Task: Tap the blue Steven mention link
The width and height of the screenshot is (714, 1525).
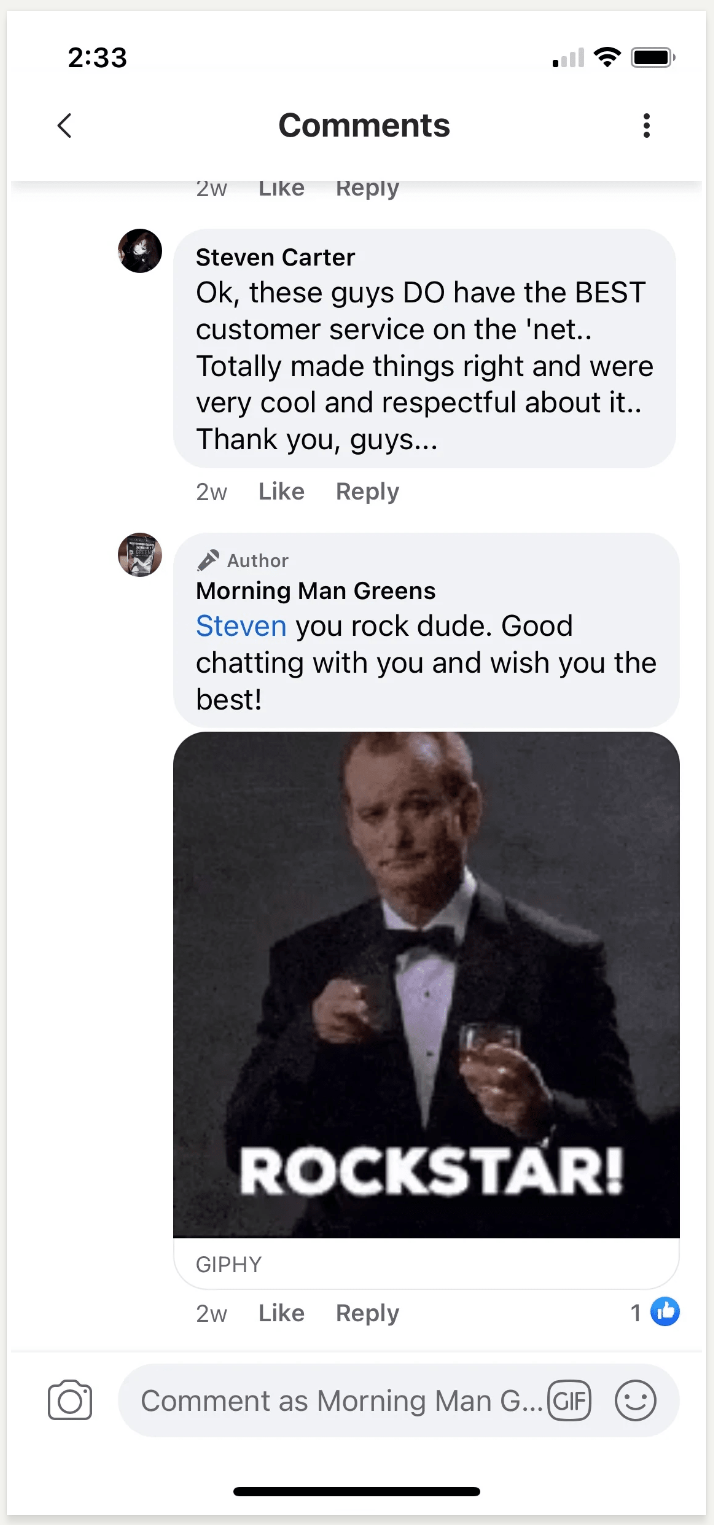Action: [x=241, y=626]
